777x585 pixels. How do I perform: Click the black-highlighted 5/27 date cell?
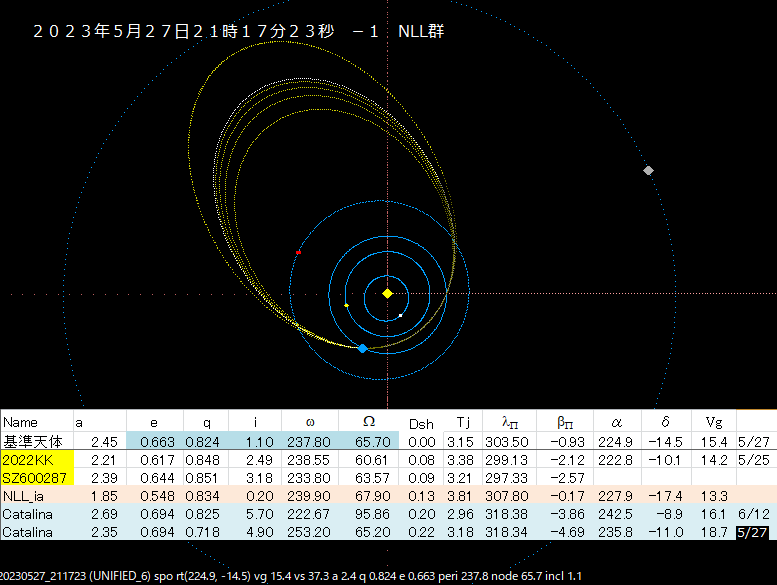tap(753, 533)
